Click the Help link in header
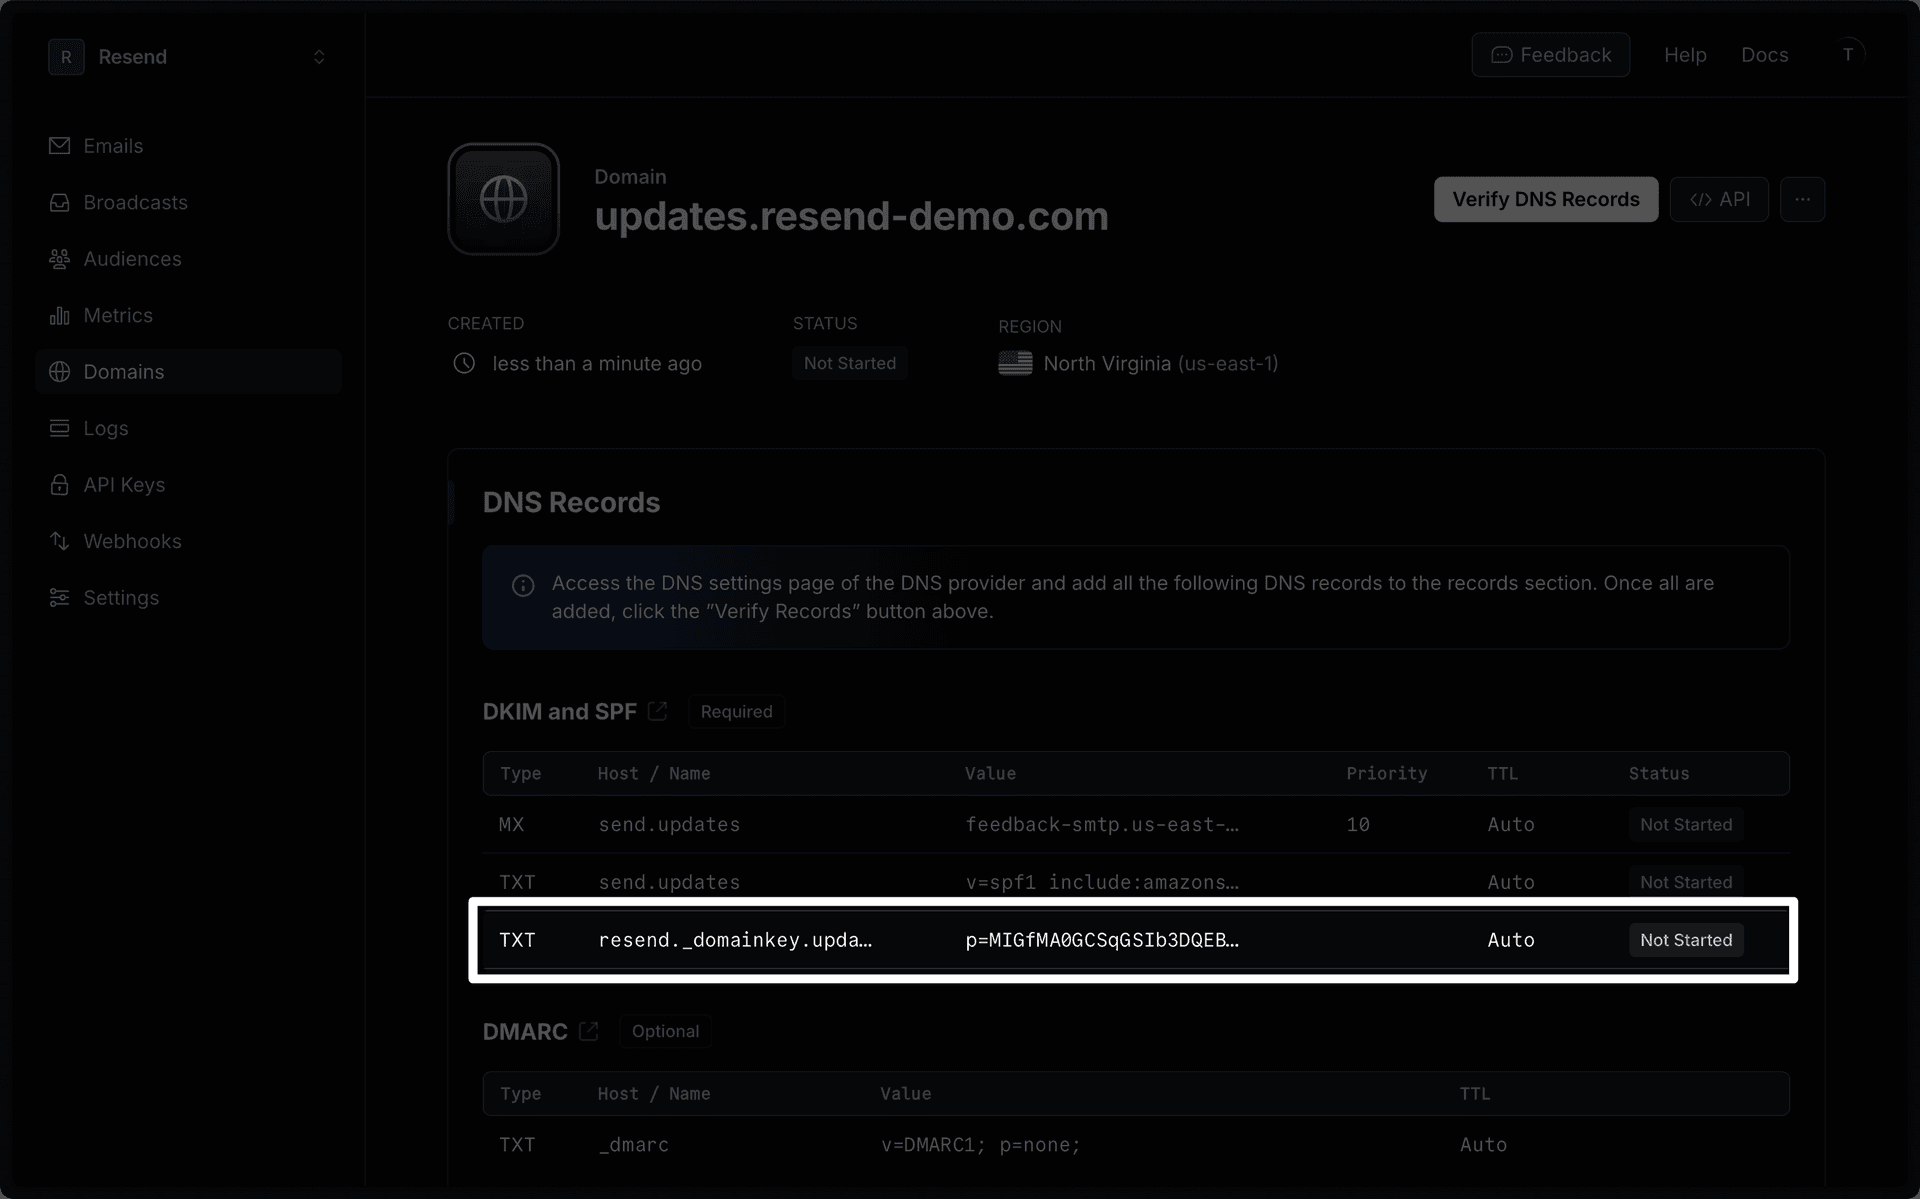The height and width of the screenshot is (1199, 1920). tap(1685, 55)
